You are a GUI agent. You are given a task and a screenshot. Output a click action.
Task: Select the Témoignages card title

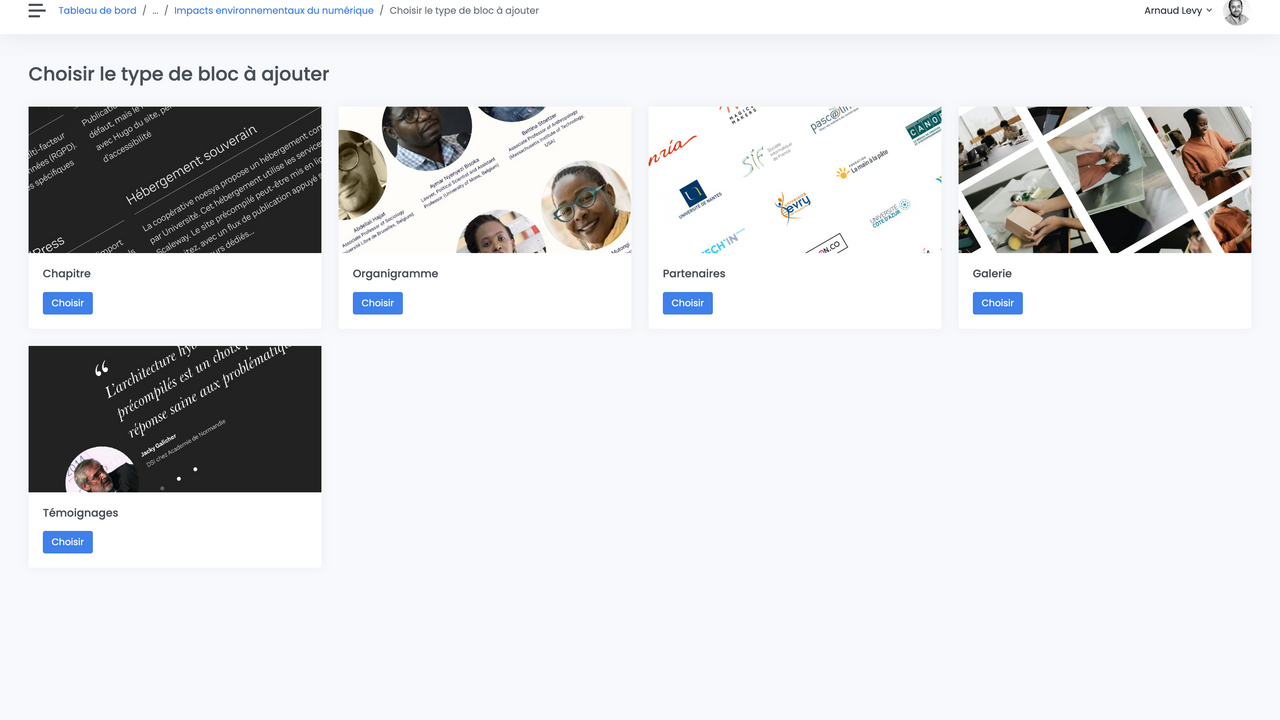tap(81, 513)
